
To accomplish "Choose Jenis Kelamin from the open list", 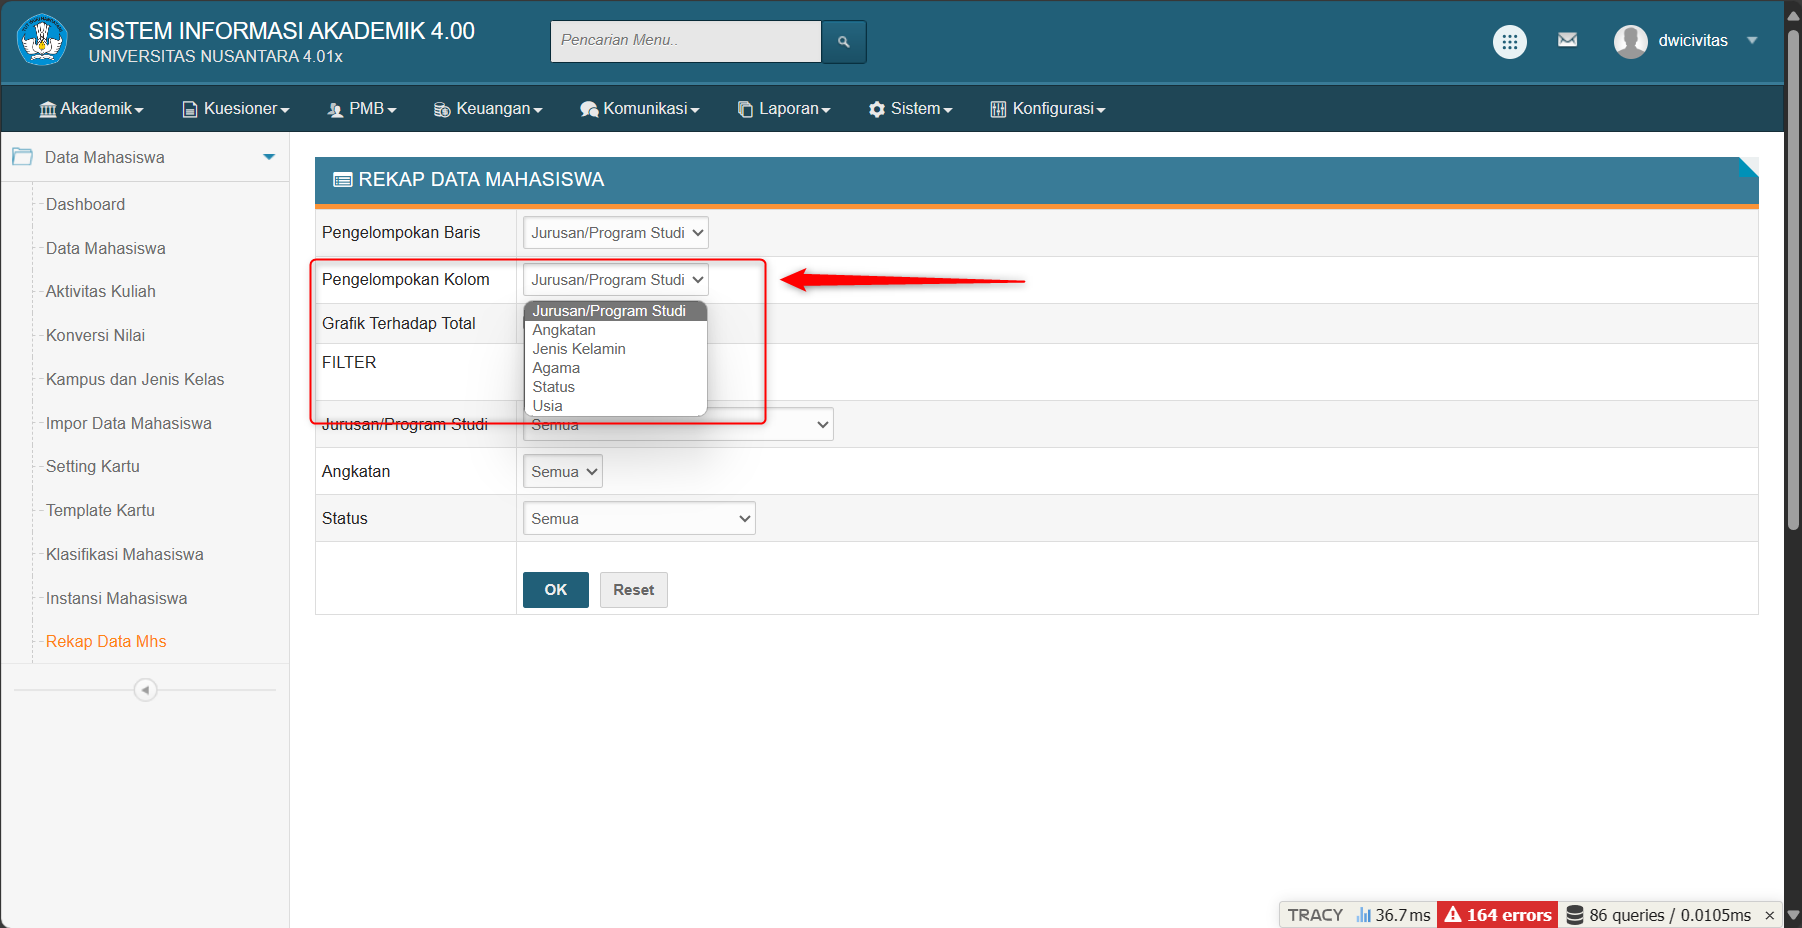I will 579,349.
